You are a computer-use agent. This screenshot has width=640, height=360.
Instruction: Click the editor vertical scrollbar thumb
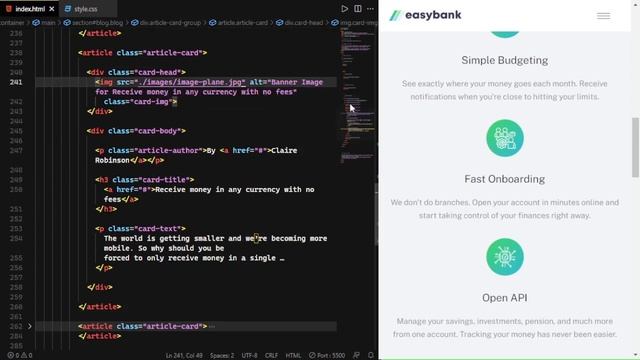[376, 214]
